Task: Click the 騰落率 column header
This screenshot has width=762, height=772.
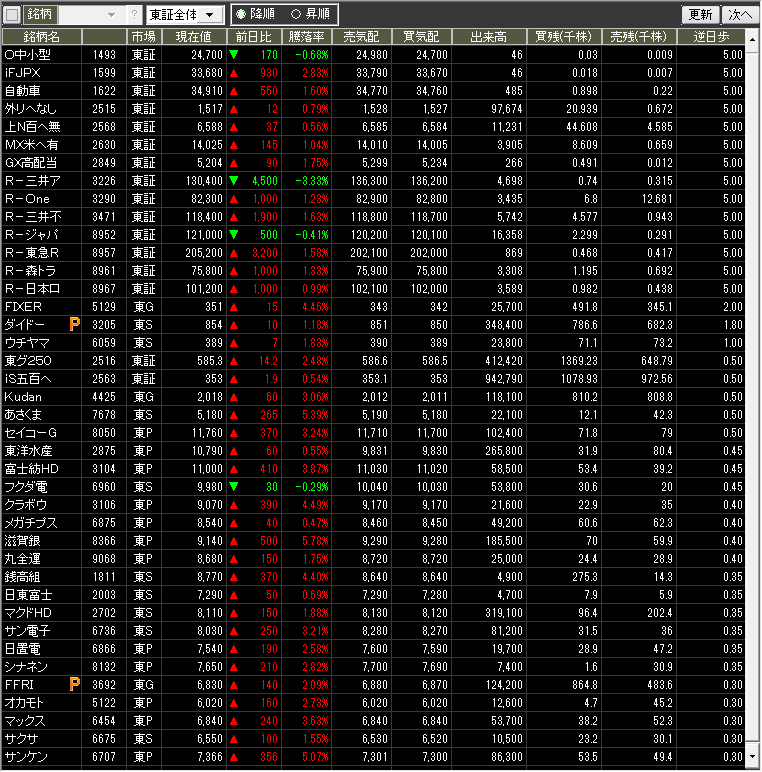Action: [306, 37]
